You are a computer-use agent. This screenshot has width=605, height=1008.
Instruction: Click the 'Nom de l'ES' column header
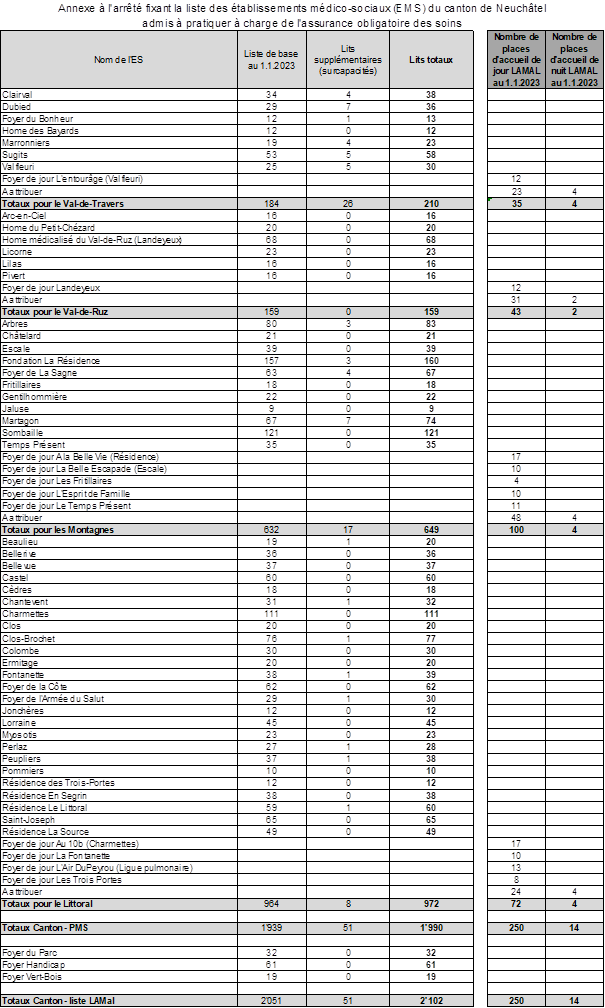(119, 60)
